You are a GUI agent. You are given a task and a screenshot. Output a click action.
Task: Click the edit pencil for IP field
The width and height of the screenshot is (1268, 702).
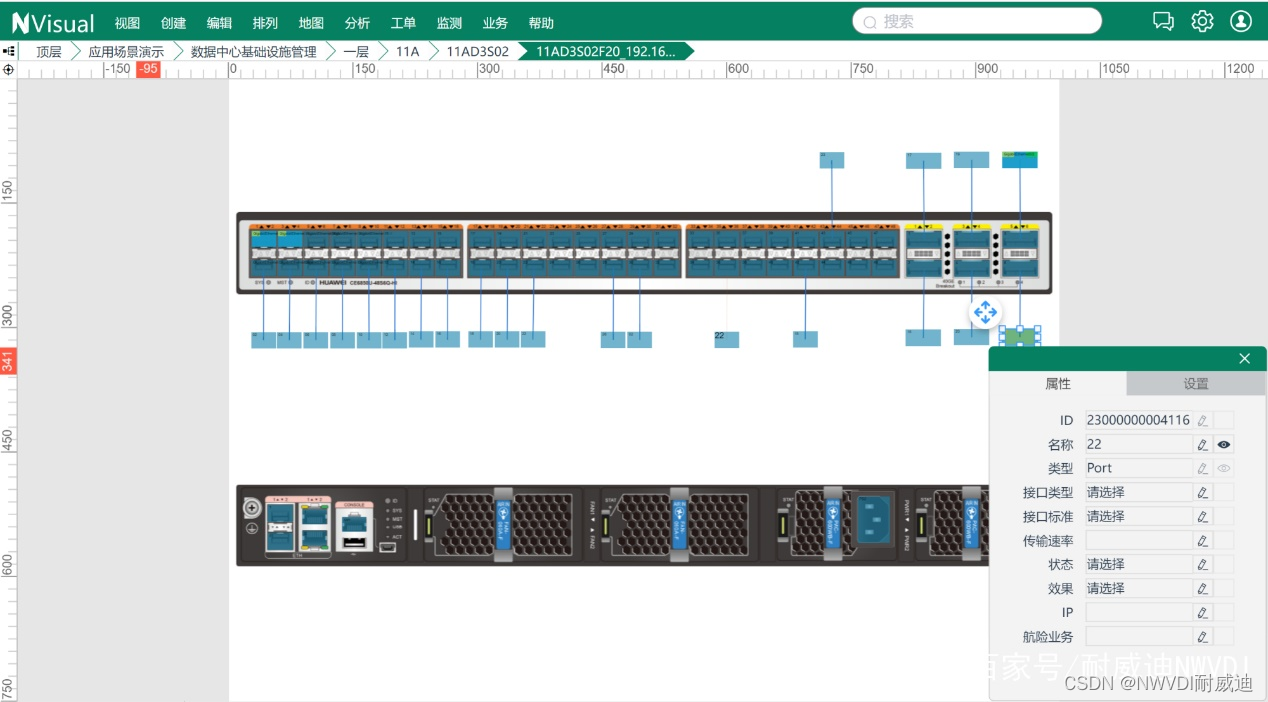1203,612
